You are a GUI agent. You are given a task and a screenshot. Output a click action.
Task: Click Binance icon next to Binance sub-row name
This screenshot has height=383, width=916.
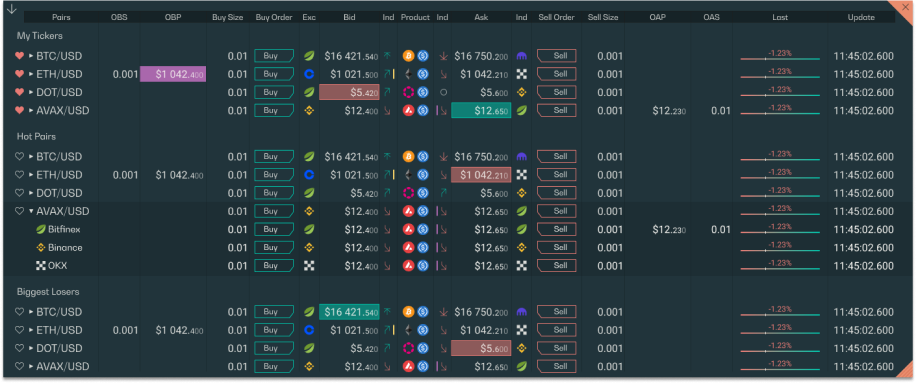point(41,248)
